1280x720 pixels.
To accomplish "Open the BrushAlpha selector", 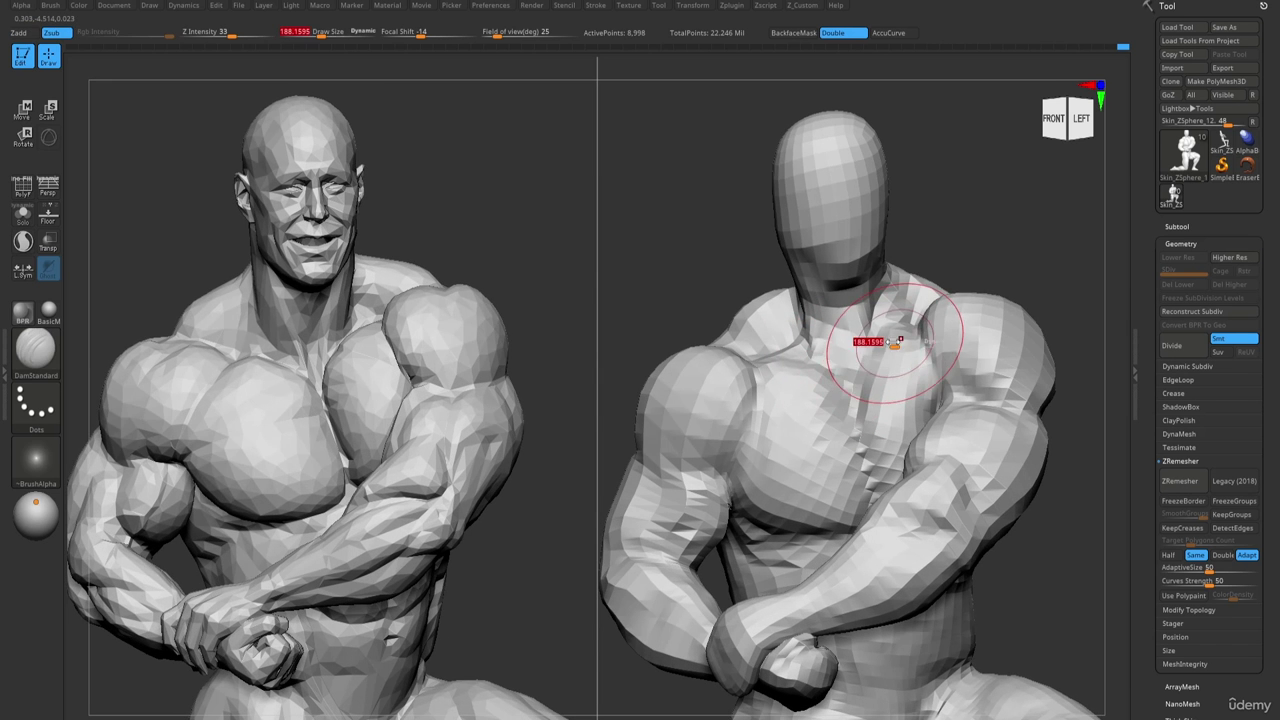I will coord(36,462).
